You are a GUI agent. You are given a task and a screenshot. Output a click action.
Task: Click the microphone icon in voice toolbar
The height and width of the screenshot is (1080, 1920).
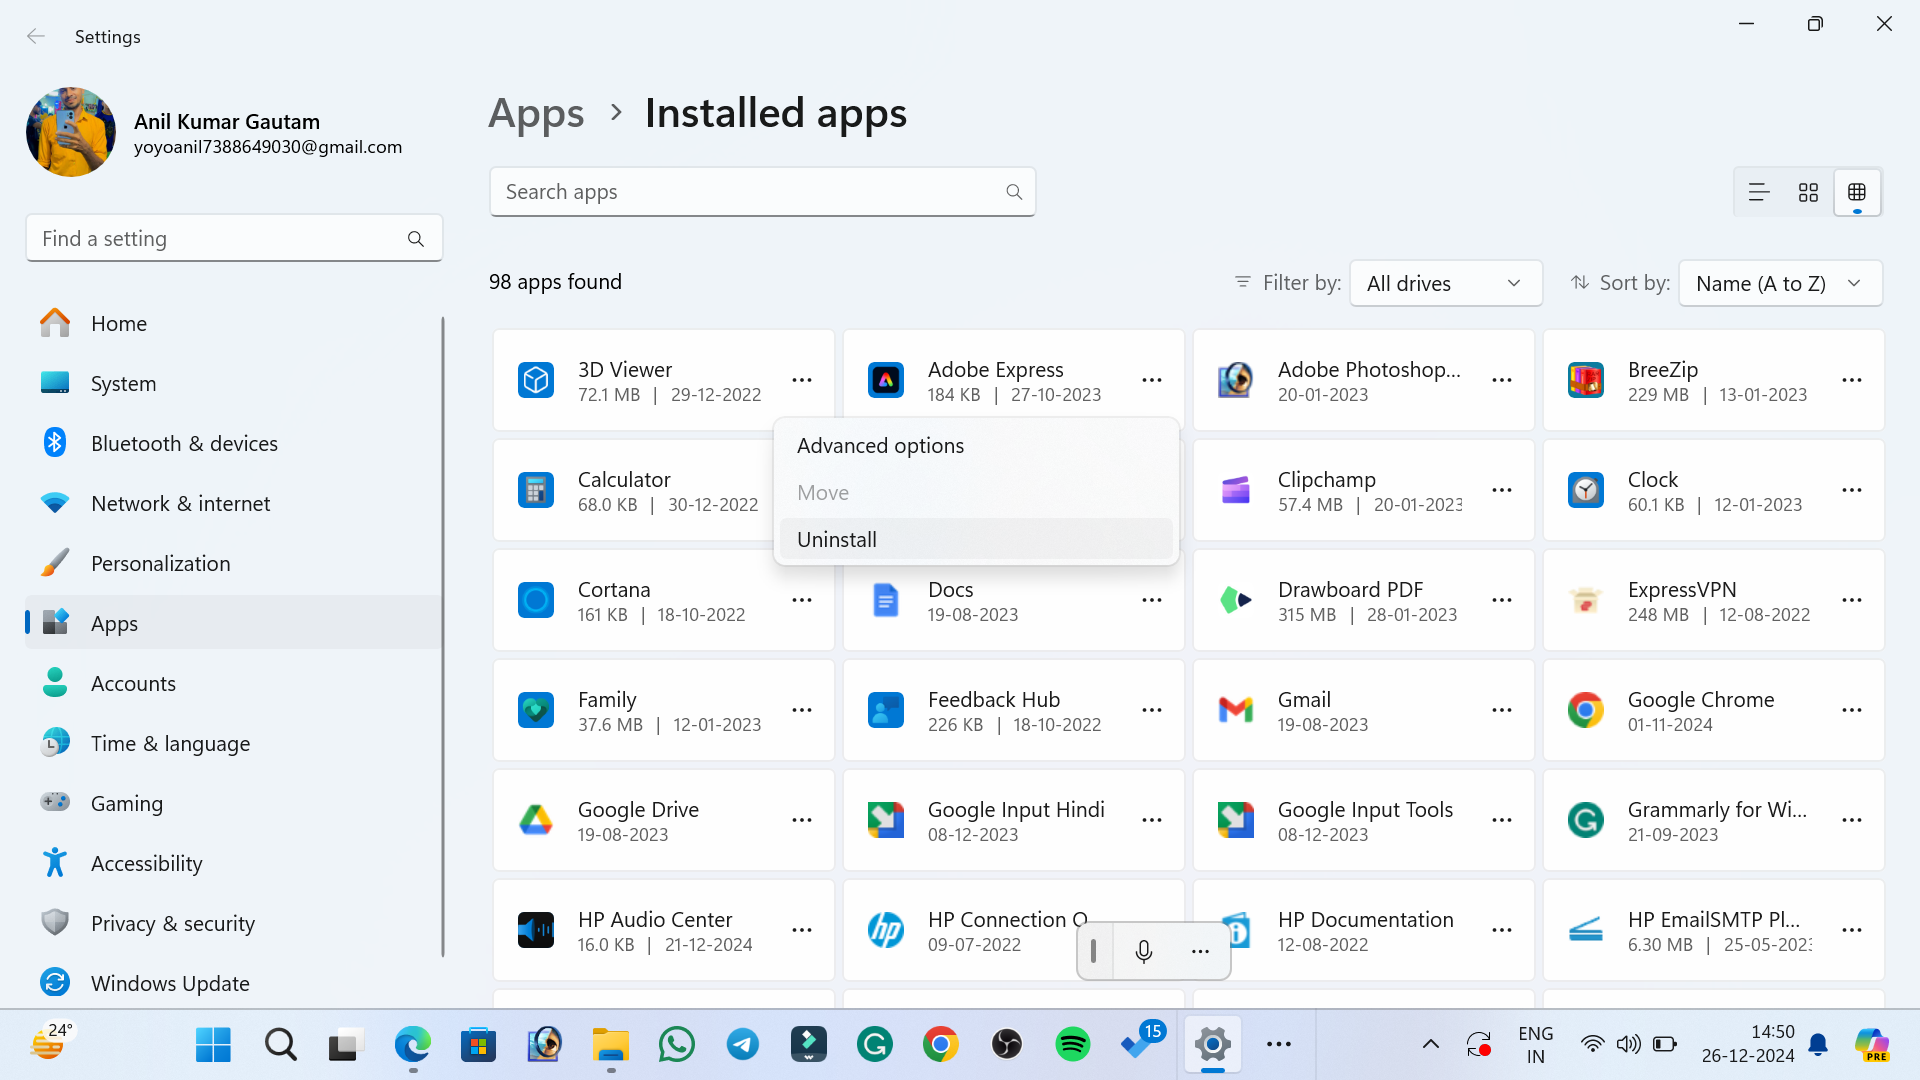[x=1144, y=951]
